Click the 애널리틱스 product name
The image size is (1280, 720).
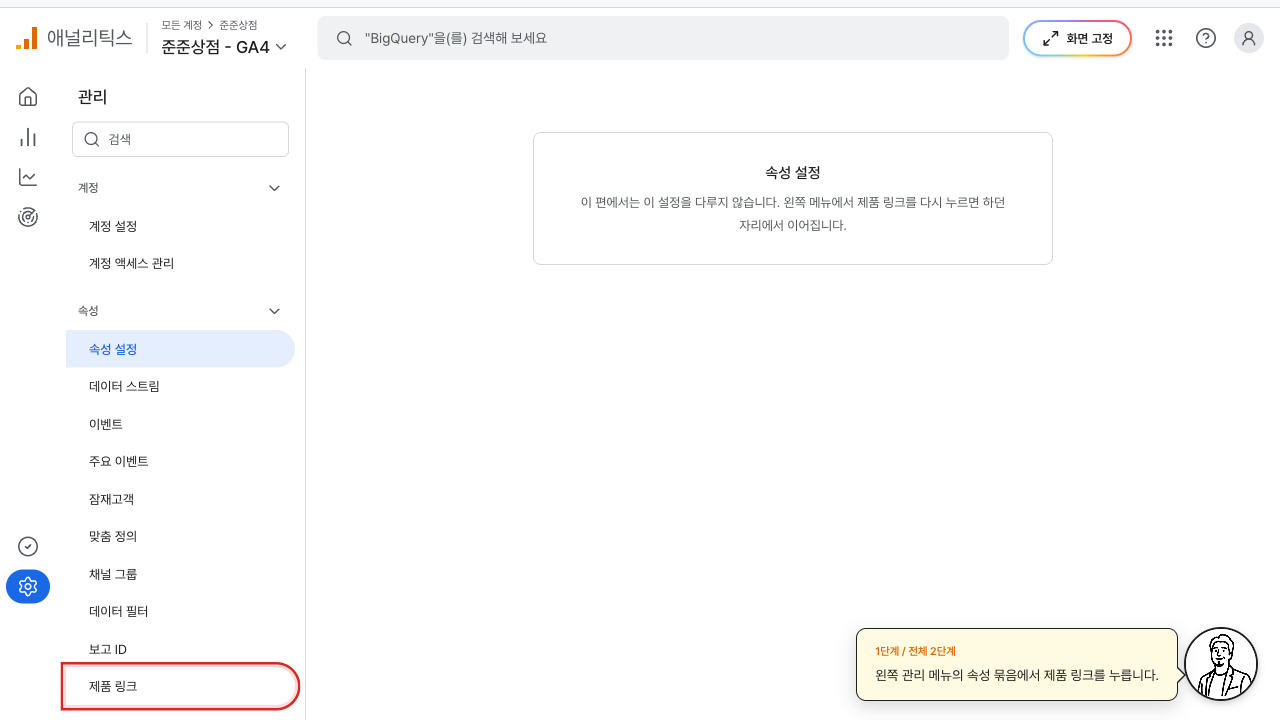pyautogui.click(x=90, y=38)
